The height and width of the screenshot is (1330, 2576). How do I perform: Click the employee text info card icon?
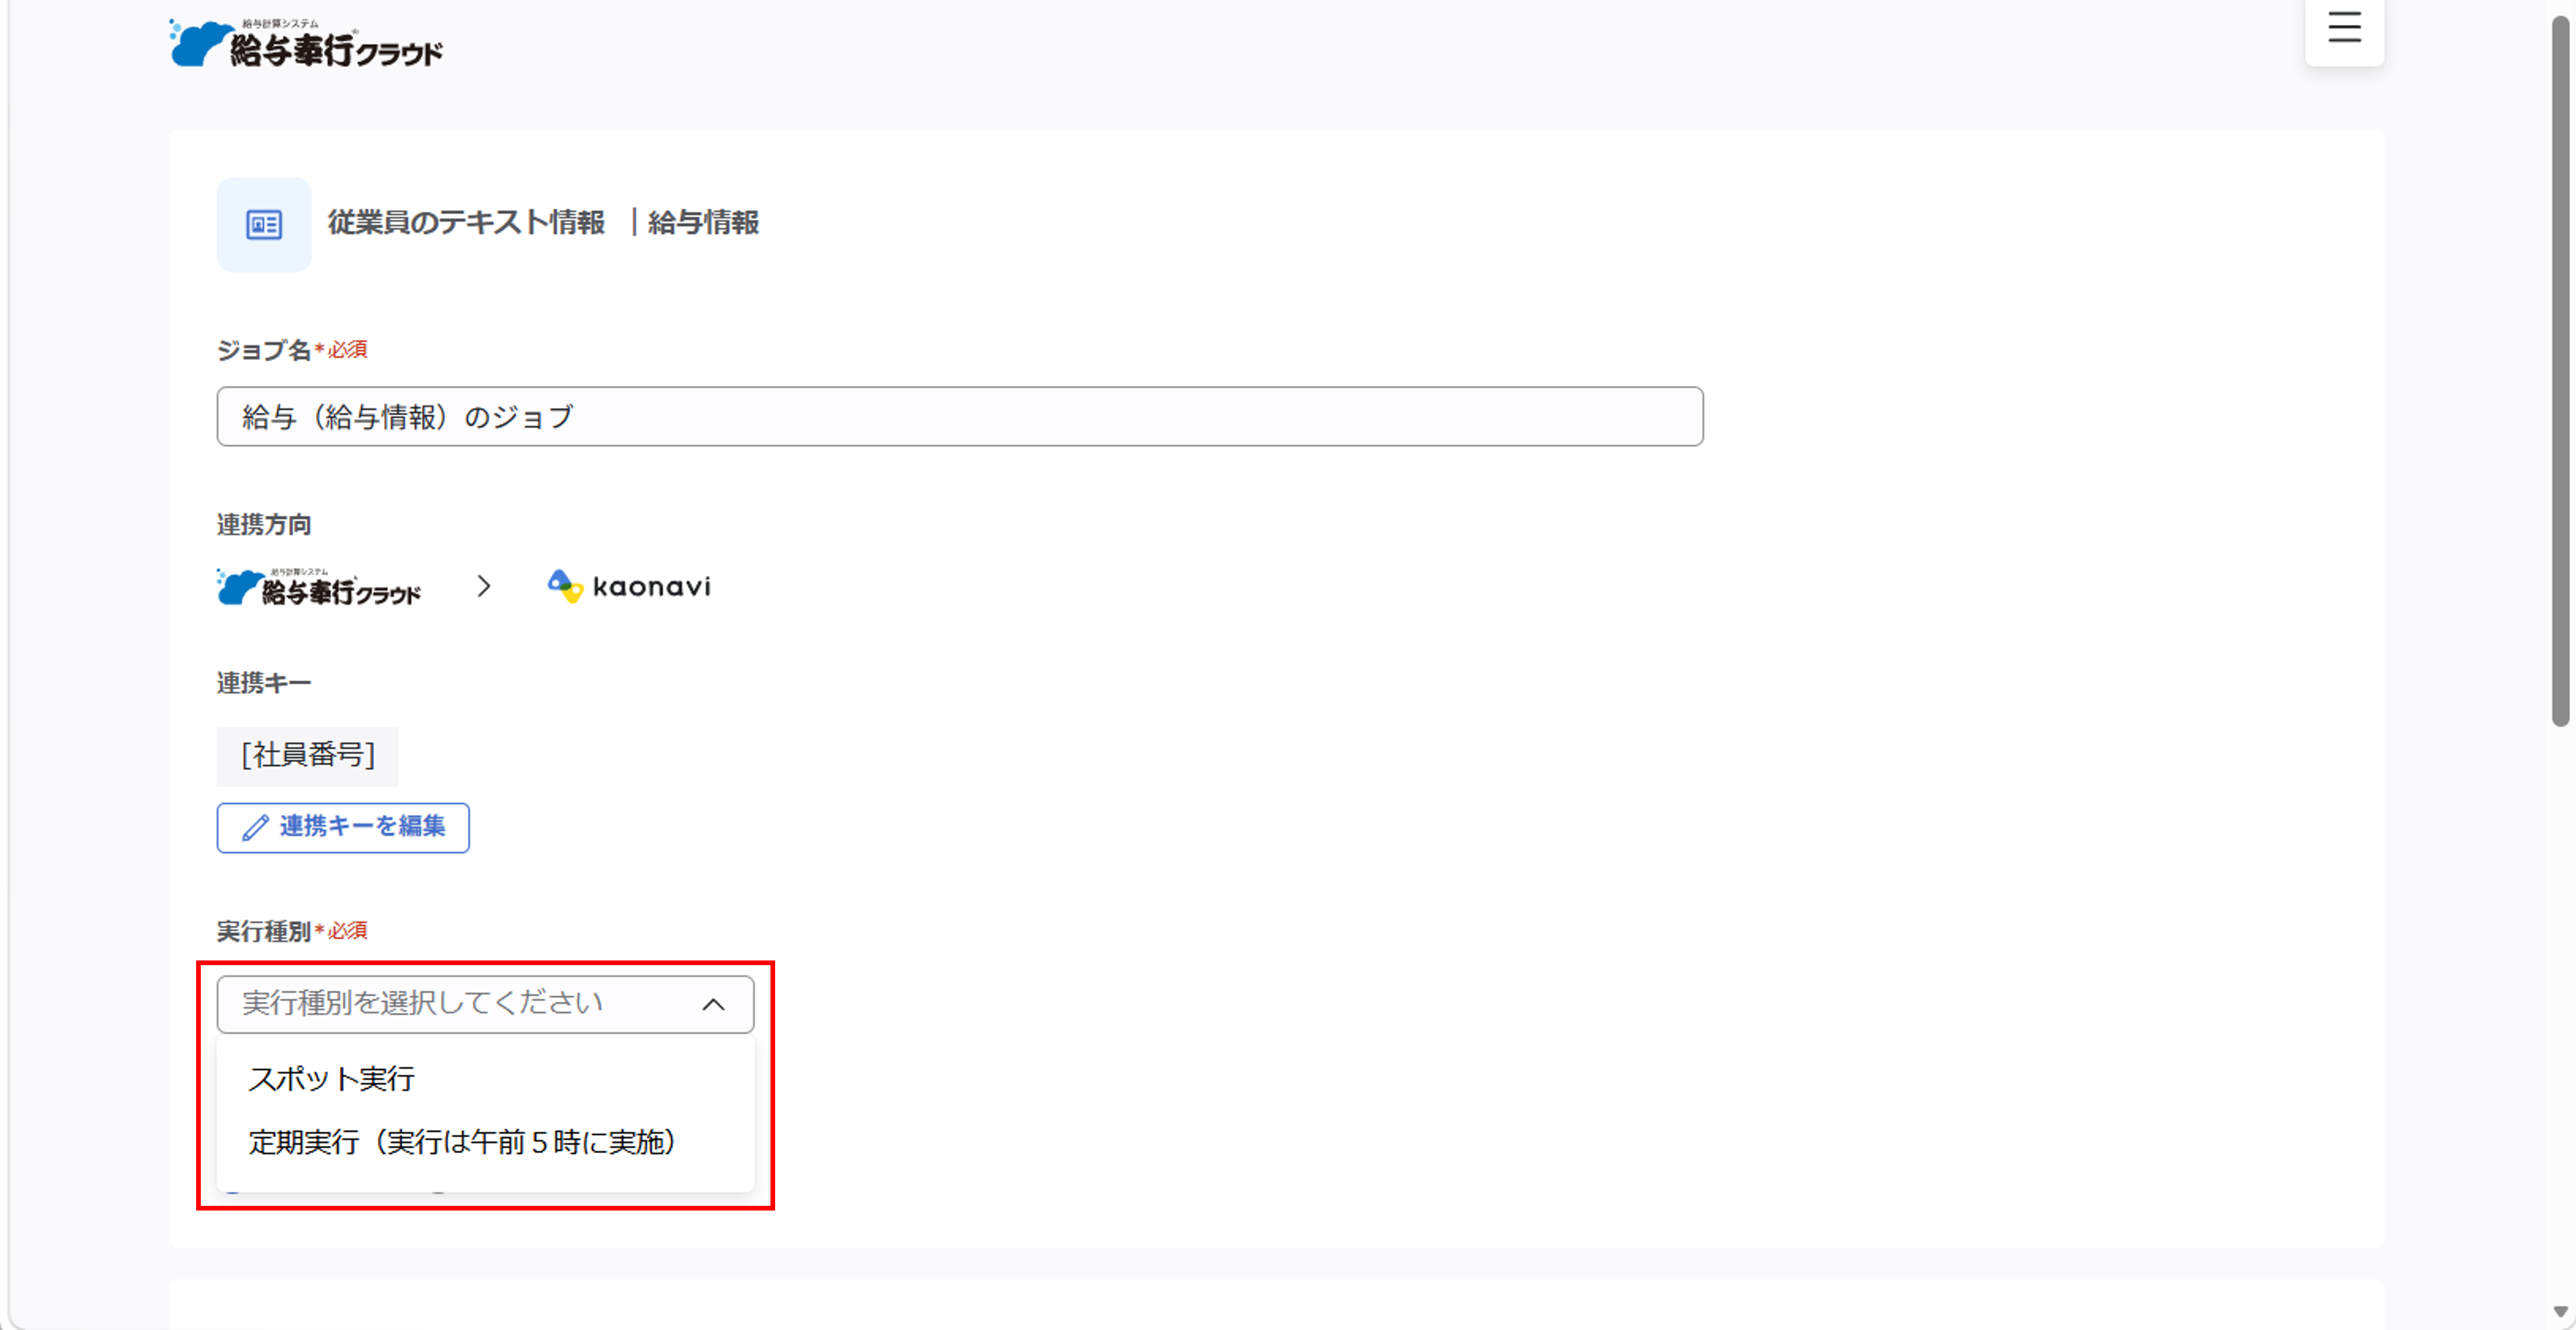point(264,224)
